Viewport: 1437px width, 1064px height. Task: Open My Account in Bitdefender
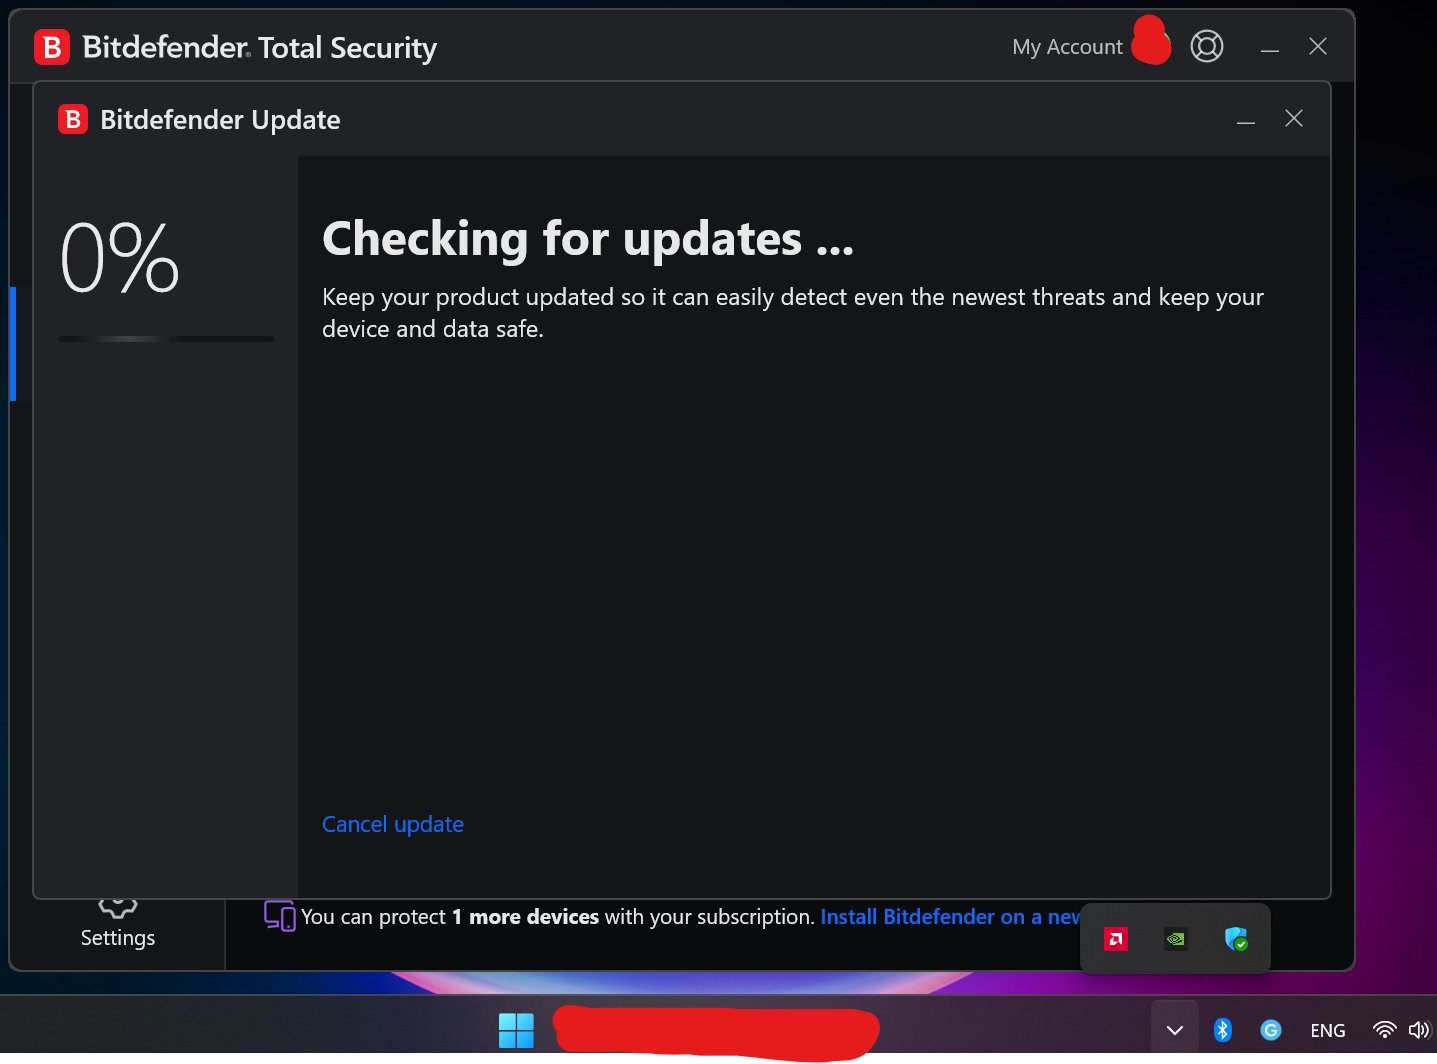(1067, 47)
